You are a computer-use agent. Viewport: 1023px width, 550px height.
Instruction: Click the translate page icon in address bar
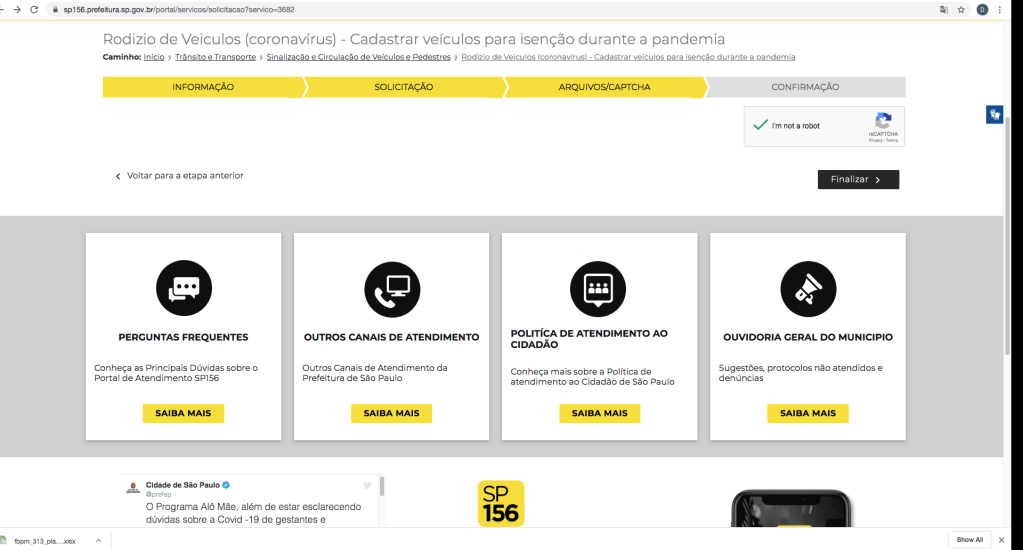tap(943, 10)
